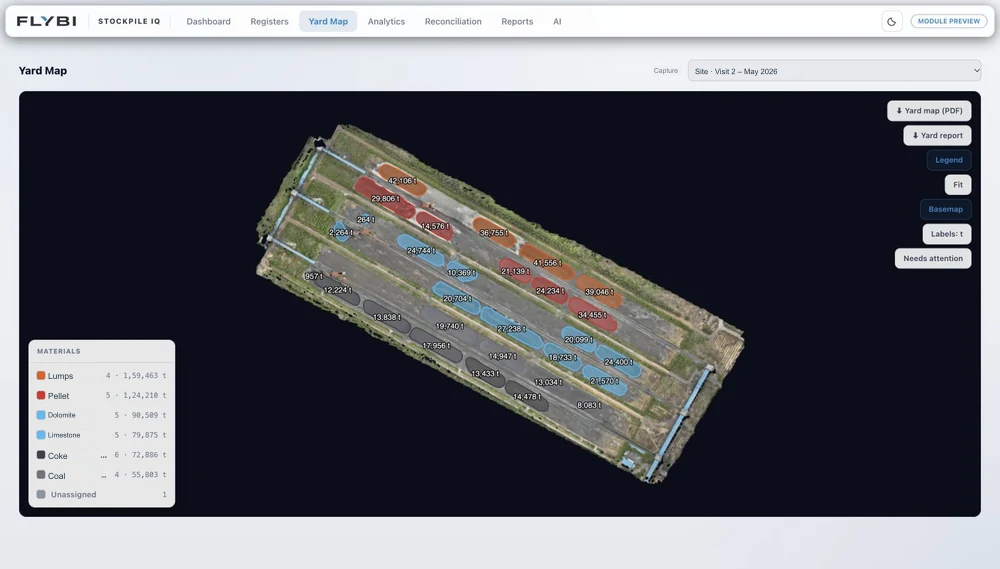Open the Registers tab
The width and height of the screenshot is (1000, 569).
click(269, 21)
